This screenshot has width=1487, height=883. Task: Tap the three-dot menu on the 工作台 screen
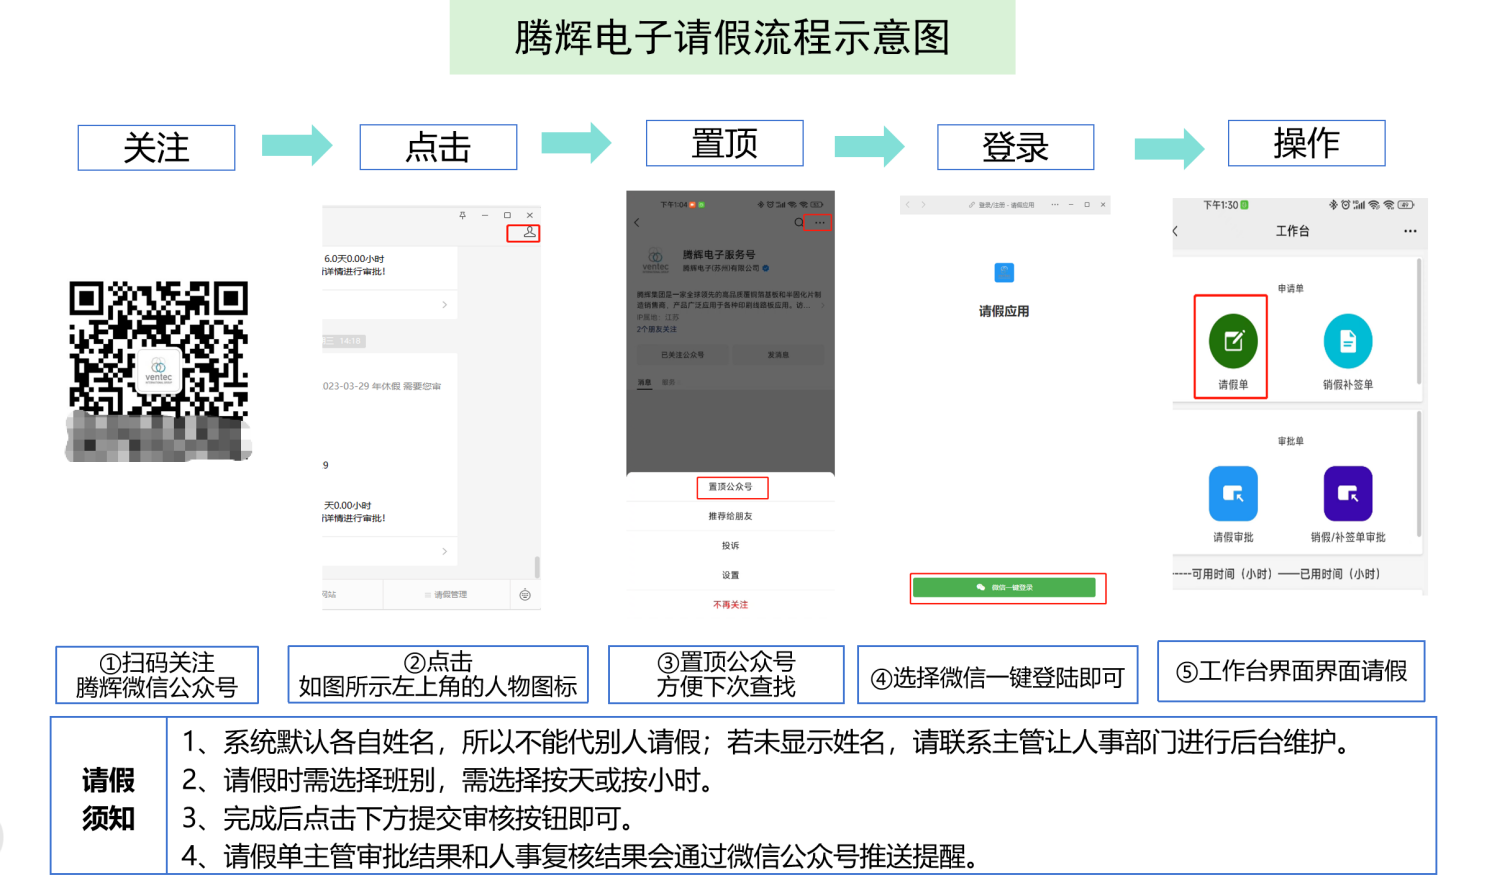(1410, 231)
